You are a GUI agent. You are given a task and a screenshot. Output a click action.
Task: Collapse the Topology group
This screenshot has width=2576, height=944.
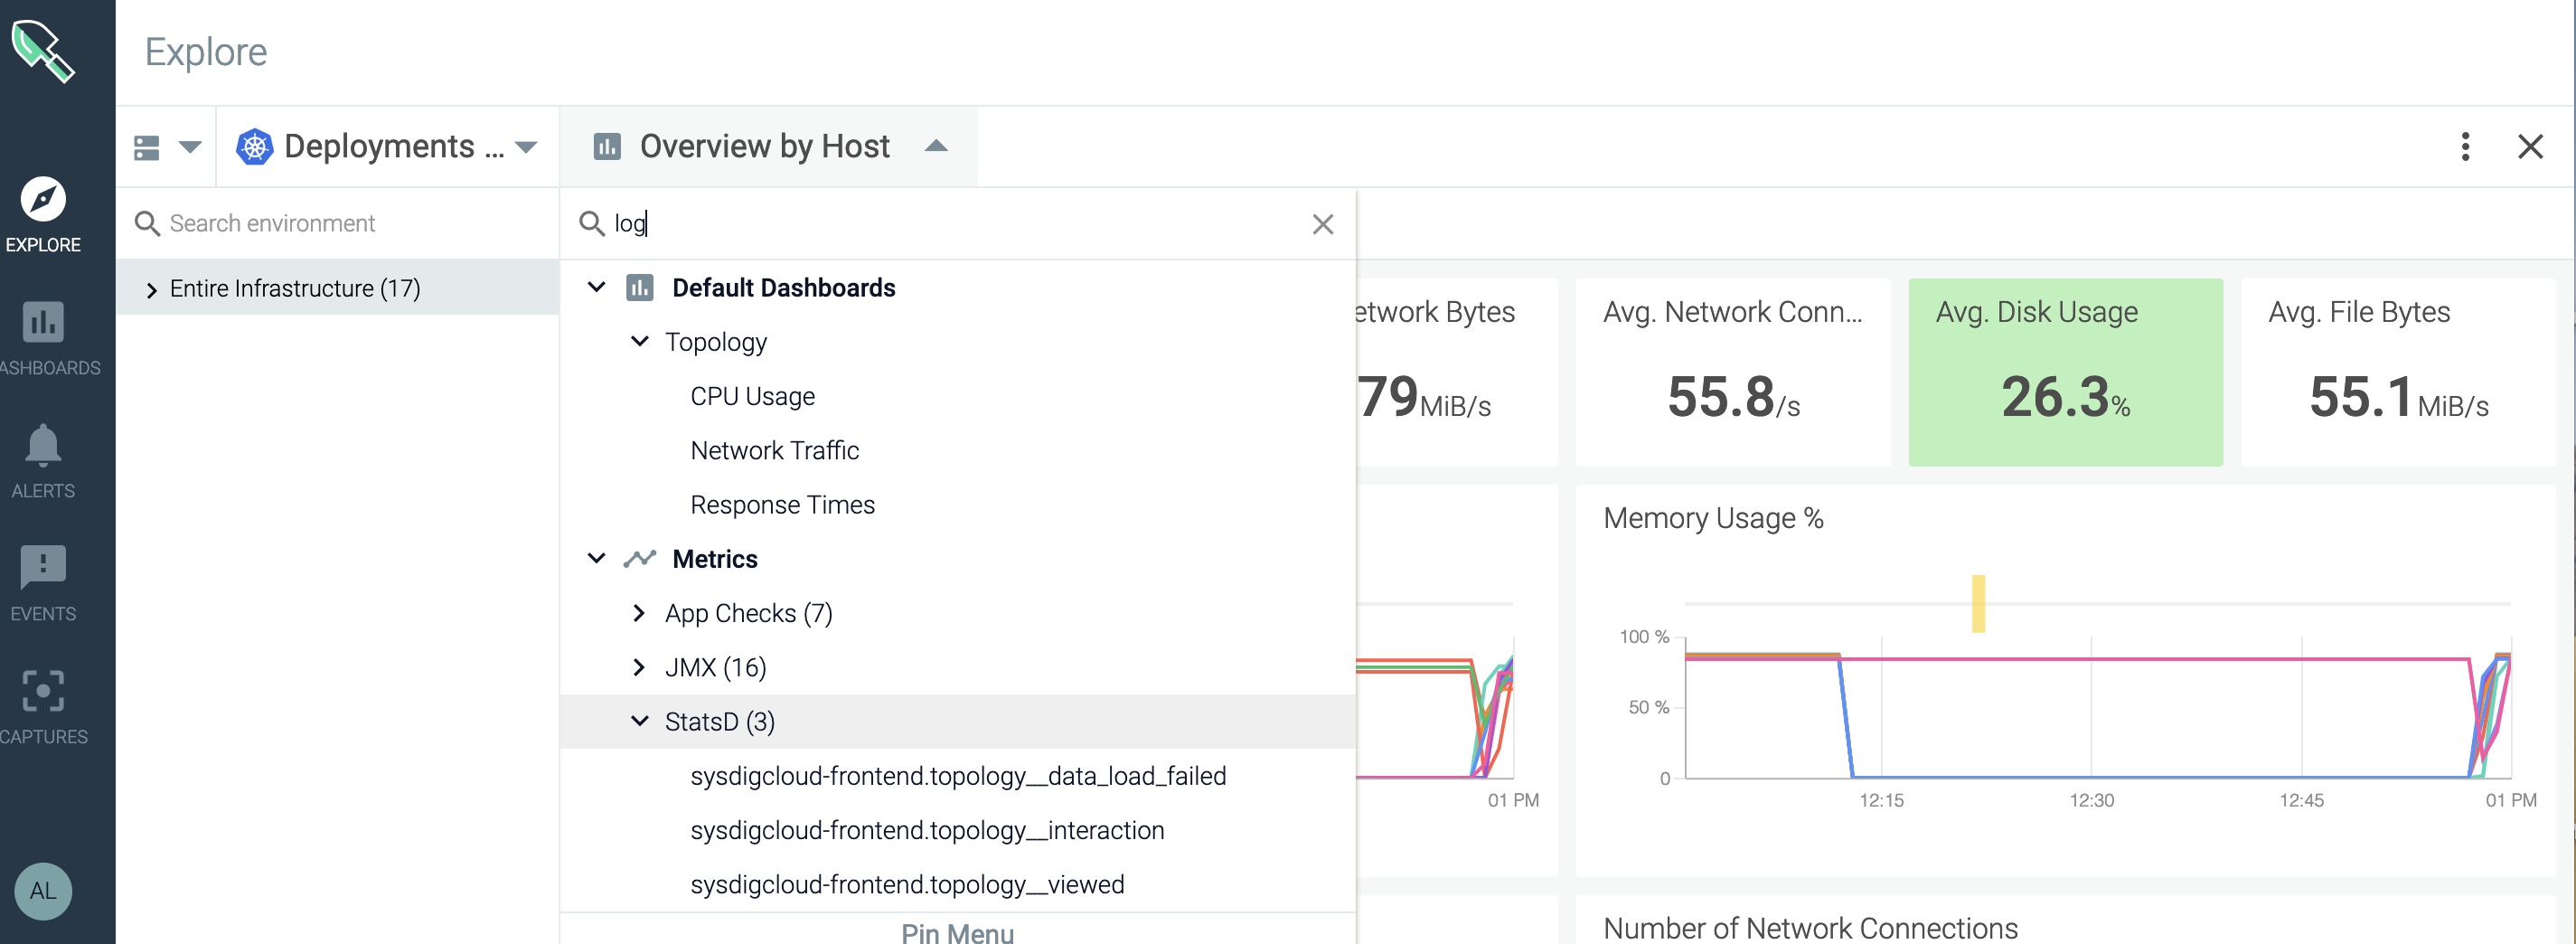[640, 342]
